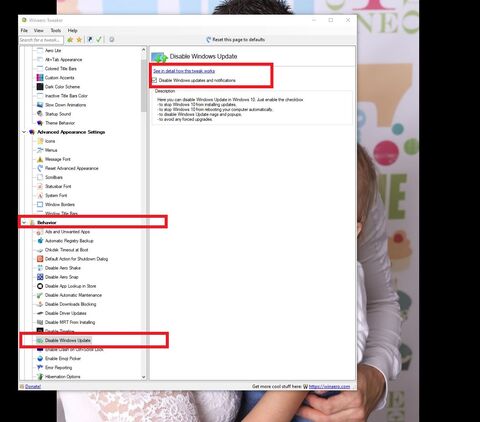Select Disable Driver Updates tree item

(66, 313)
